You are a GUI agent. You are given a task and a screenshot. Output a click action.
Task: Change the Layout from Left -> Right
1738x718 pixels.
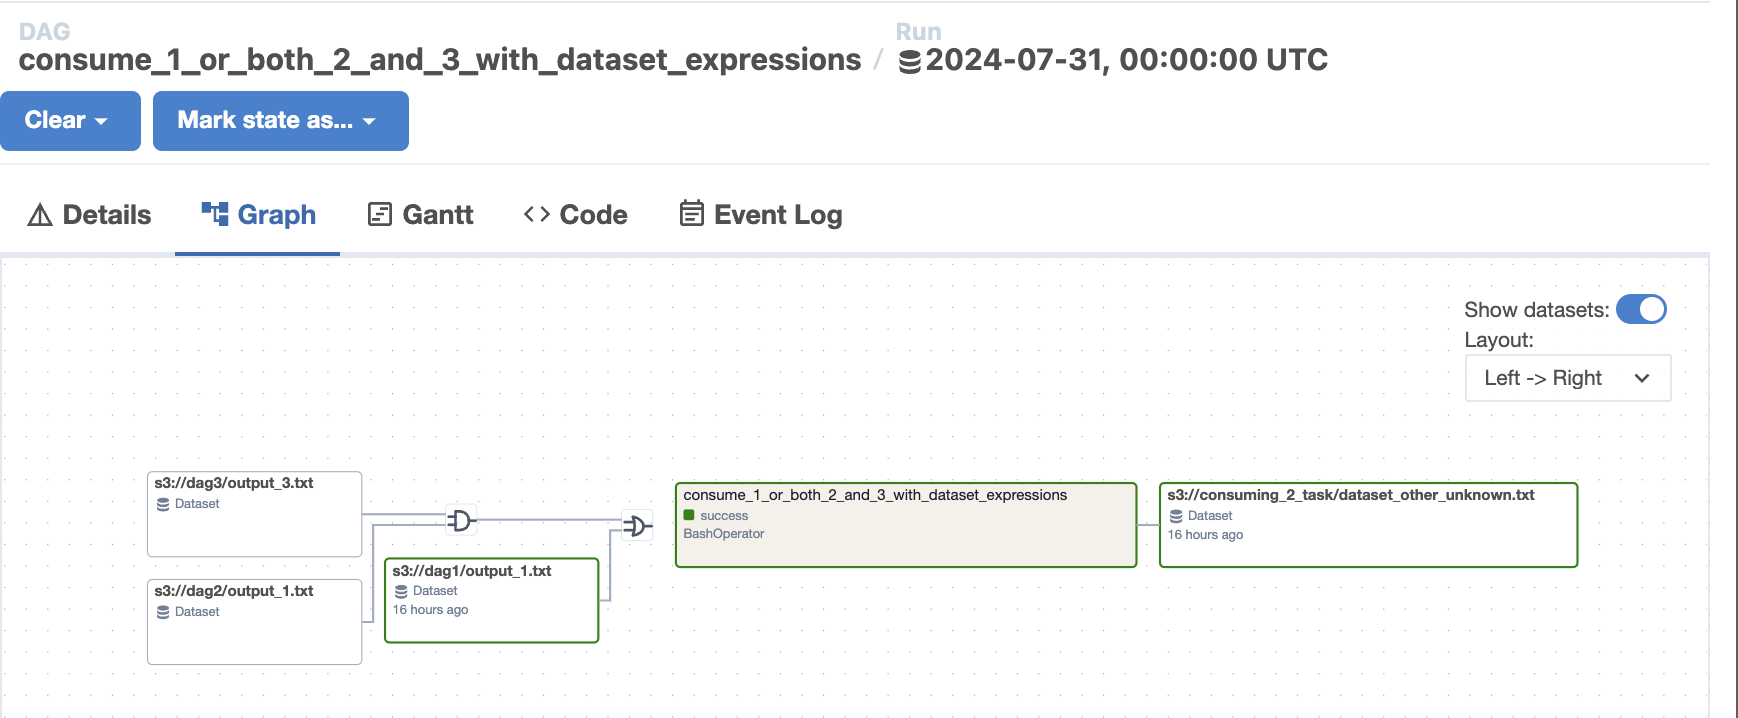tap(1567, 378)
